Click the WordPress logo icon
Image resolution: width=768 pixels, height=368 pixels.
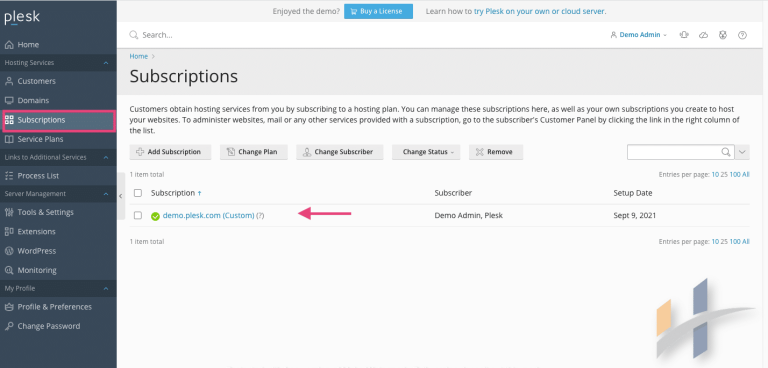point(9,251)
